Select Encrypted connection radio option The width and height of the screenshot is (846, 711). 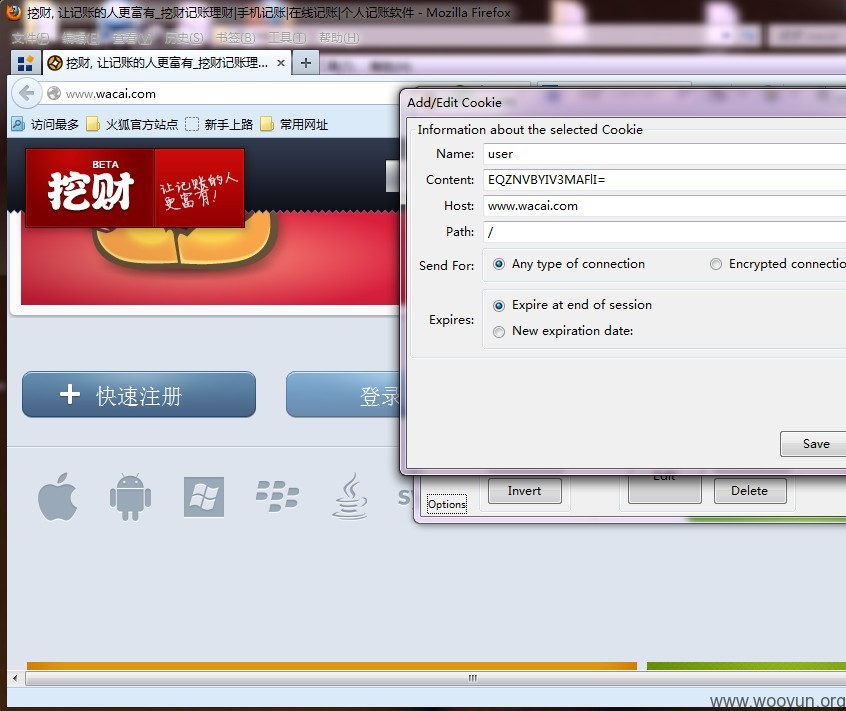pyautogui.click(x=715, y=264)
